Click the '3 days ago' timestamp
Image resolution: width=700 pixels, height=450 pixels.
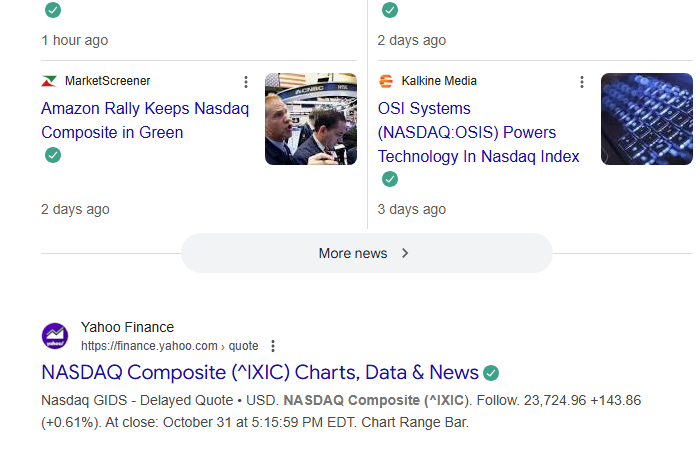[x=412, y=209]
